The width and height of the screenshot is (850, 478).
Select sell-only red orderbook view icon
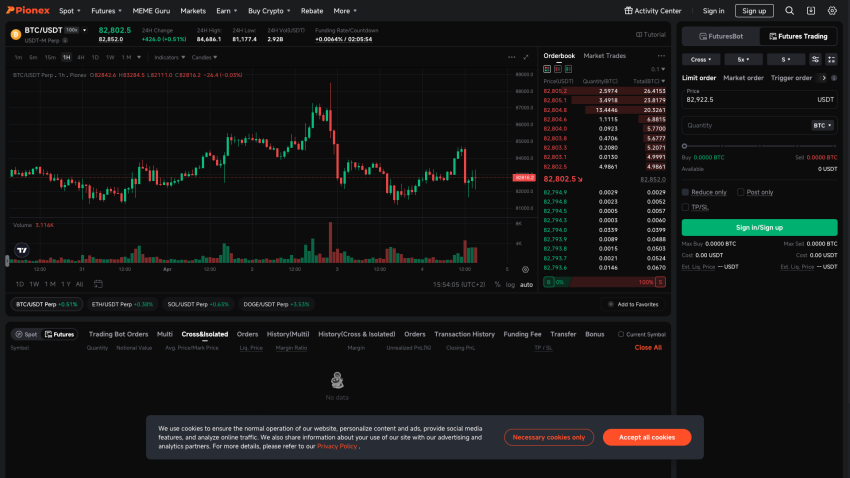(557, 69)
